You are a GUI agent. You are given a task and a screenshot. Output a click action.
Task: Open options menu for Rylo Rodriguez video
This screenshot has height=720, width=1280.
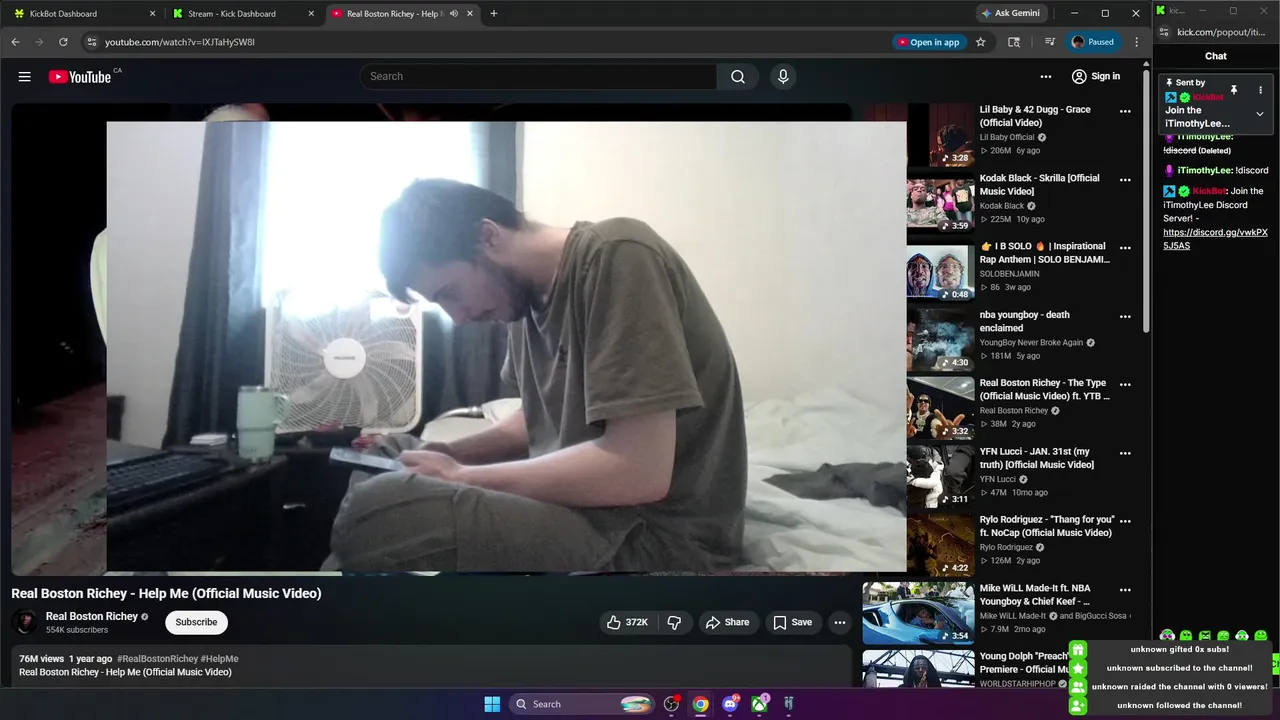[x=1125, y=521]
